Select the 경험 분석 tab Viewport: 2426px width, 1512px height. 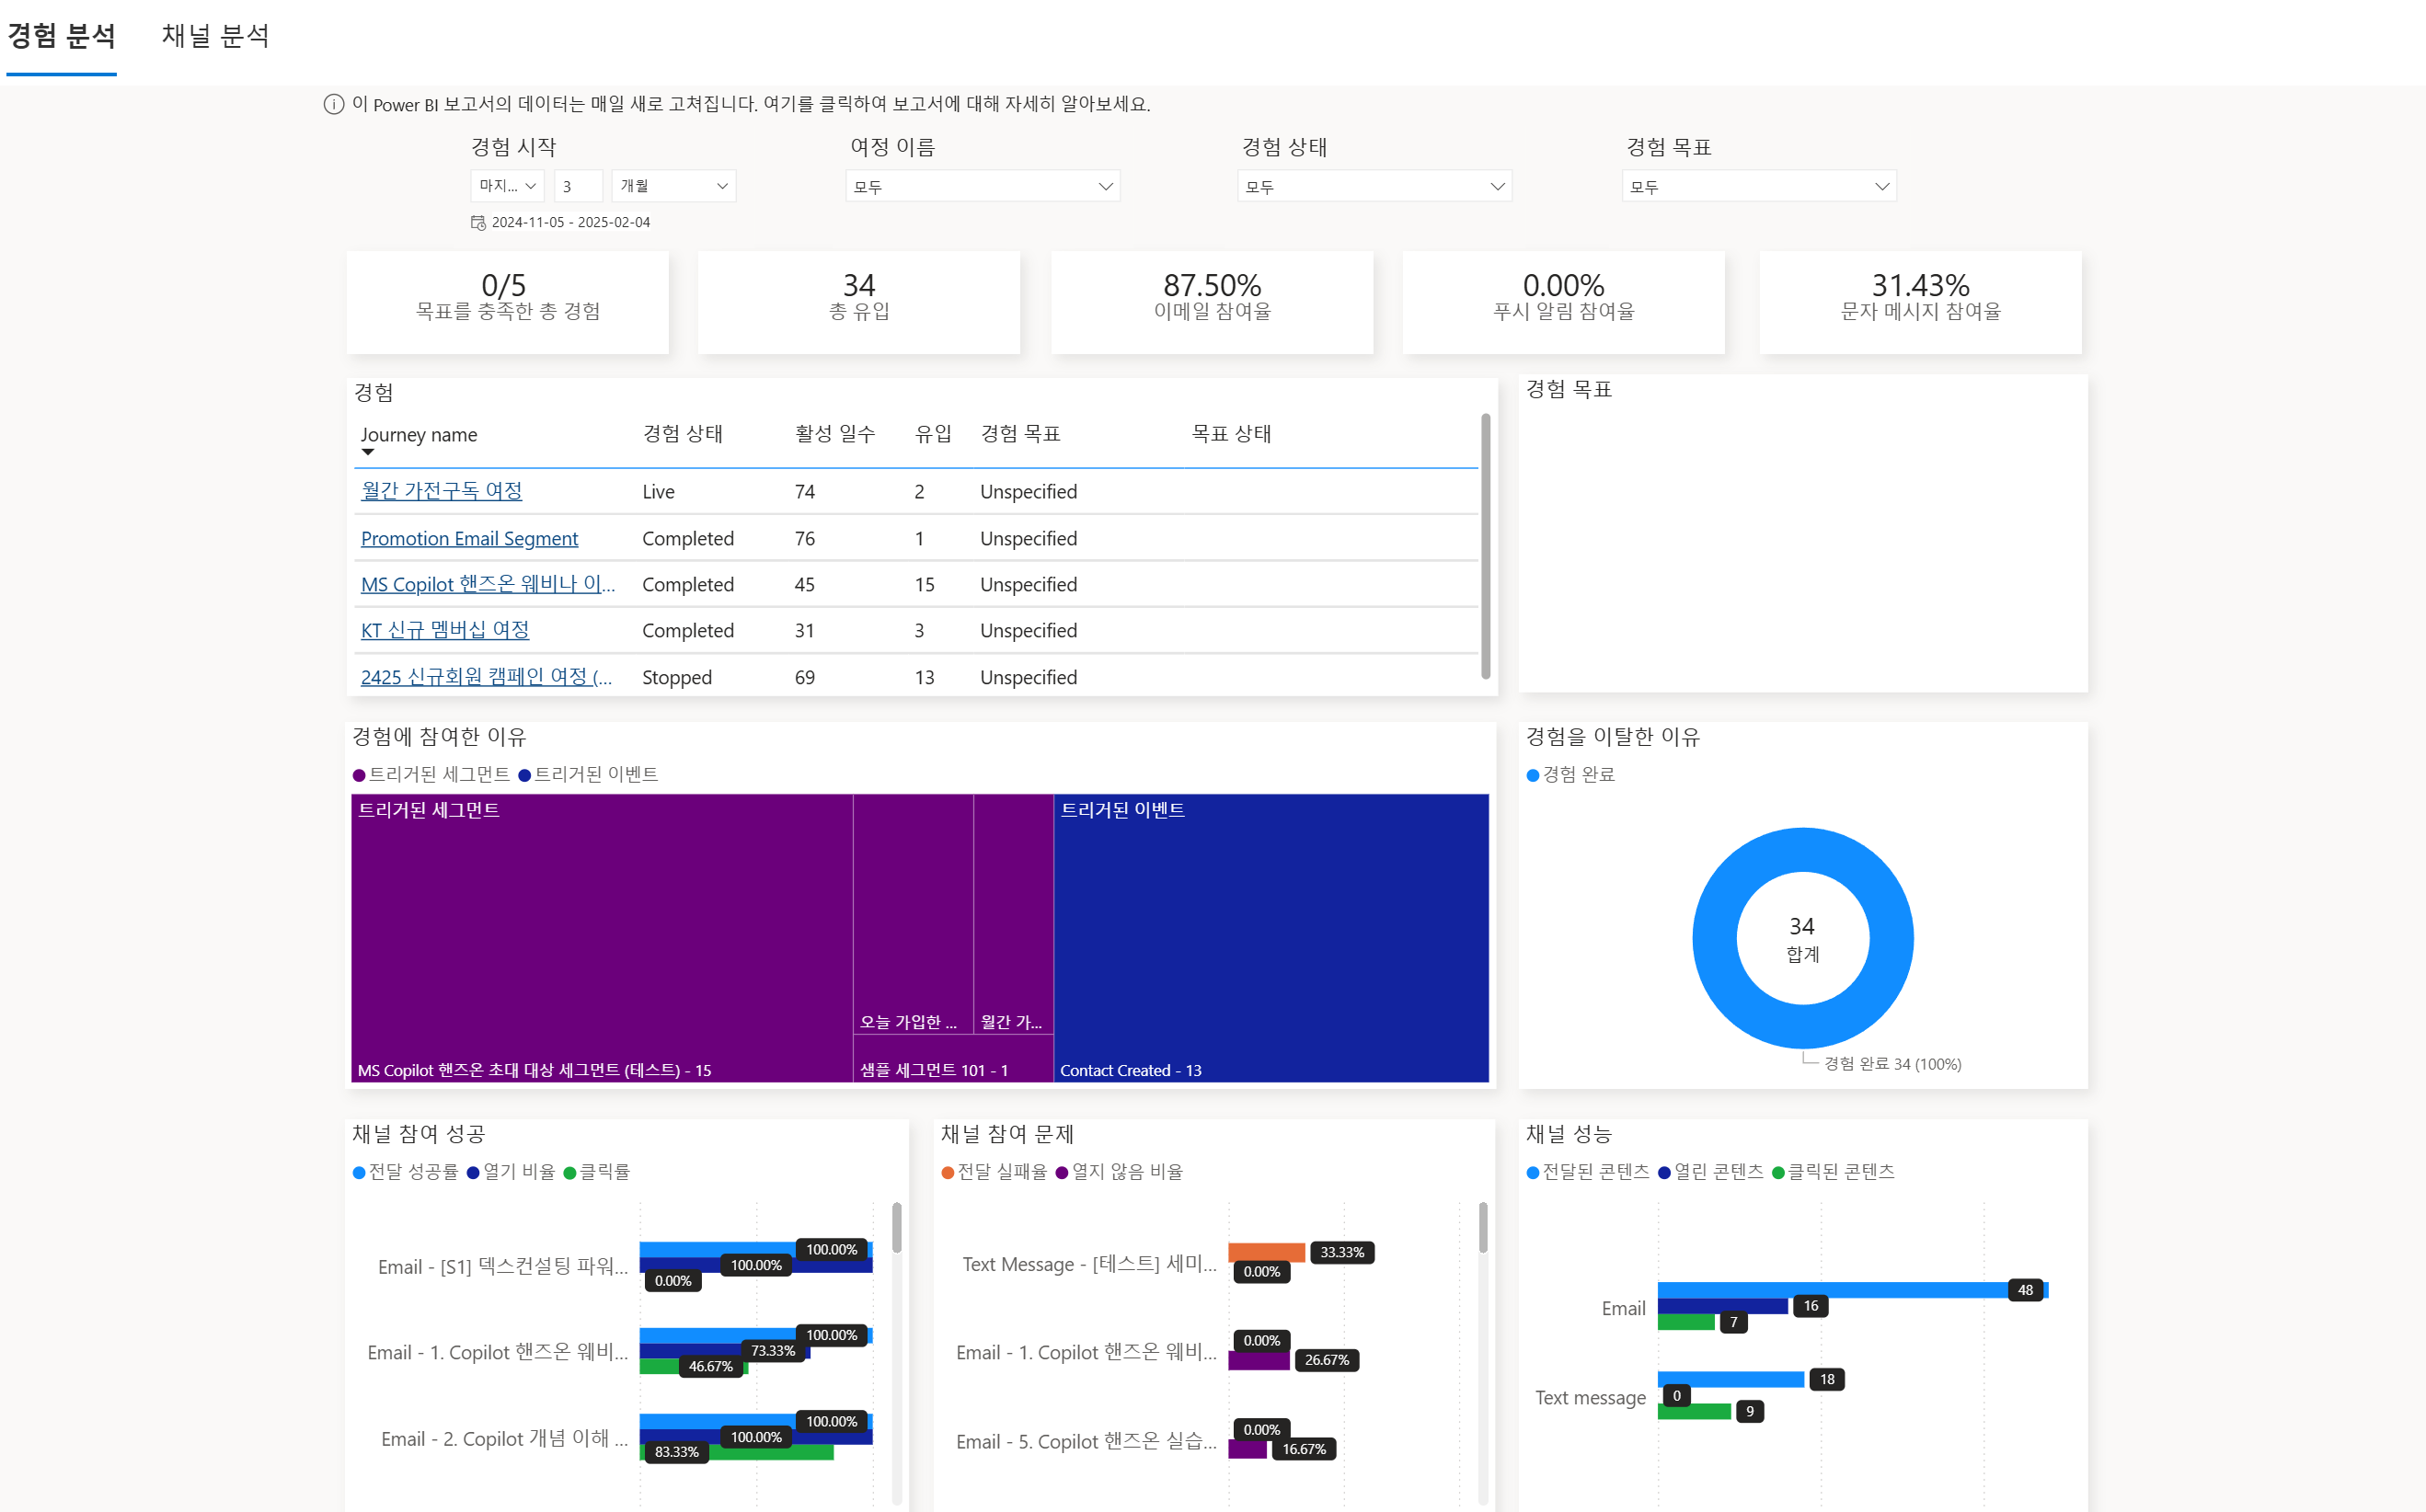[x=62, y=36]
